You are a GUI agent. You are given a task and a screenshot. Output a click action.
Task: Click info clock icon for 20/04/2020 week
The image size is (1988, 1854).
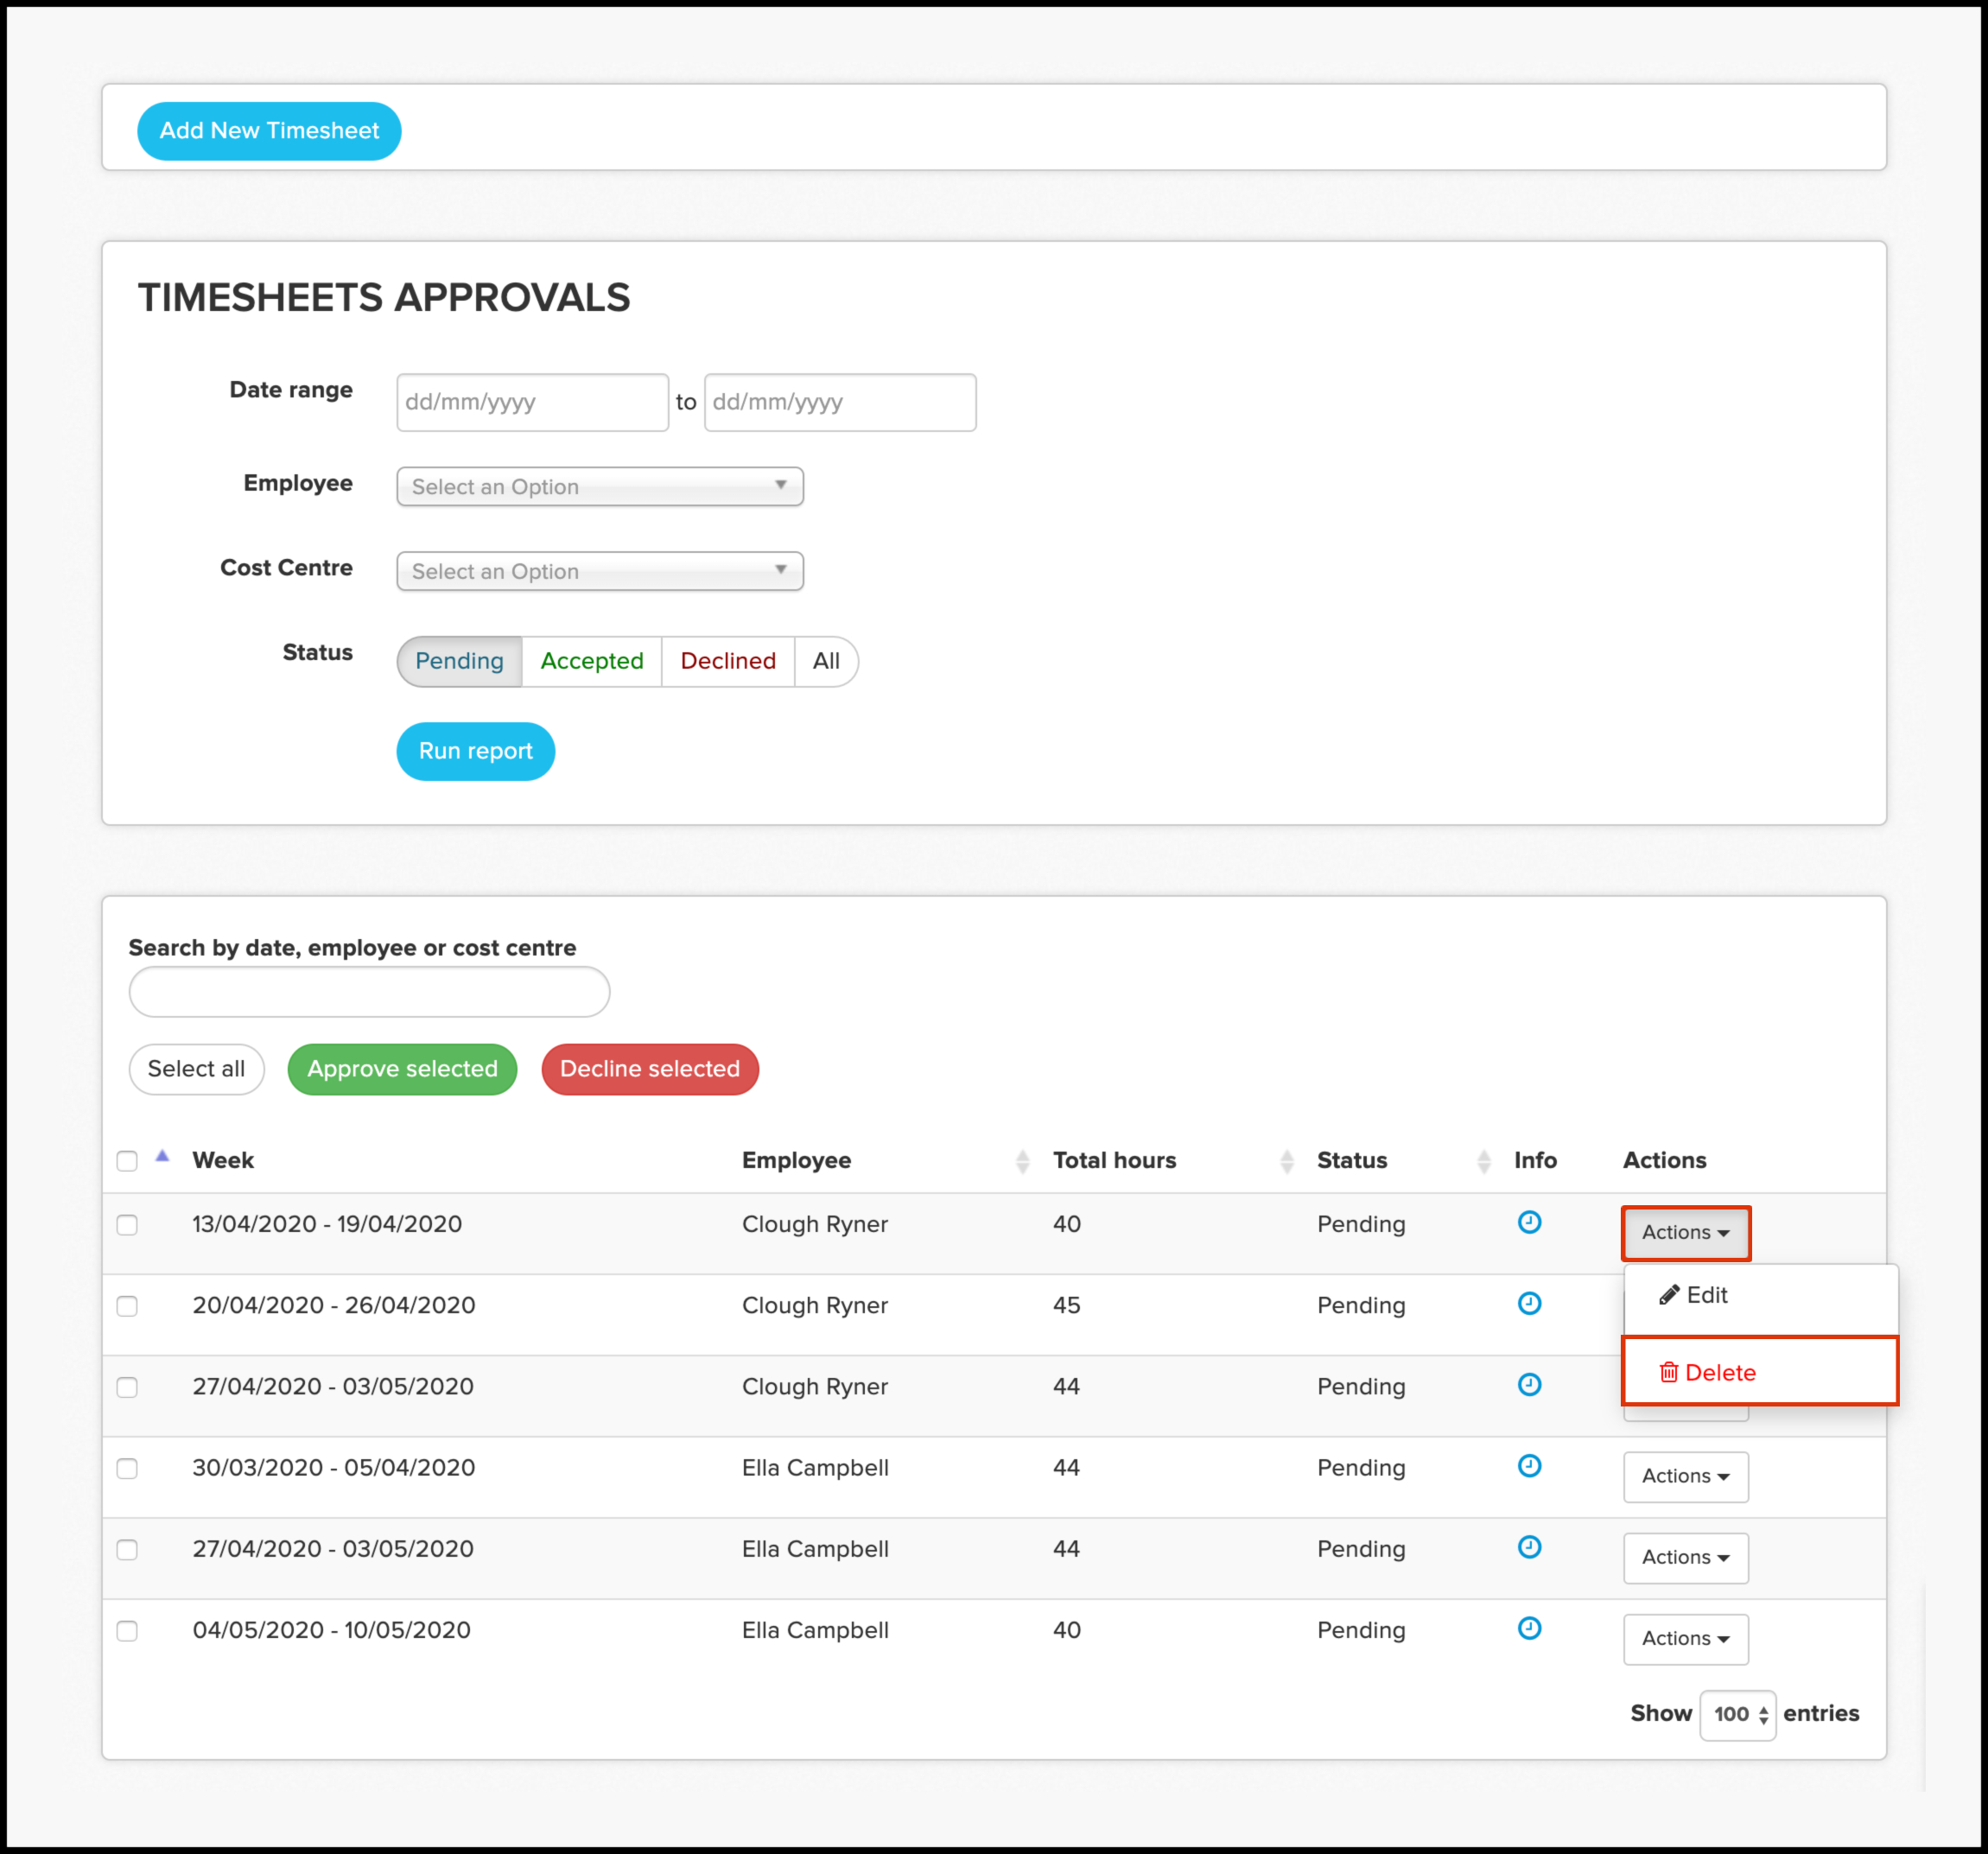pos(1529,1303)
